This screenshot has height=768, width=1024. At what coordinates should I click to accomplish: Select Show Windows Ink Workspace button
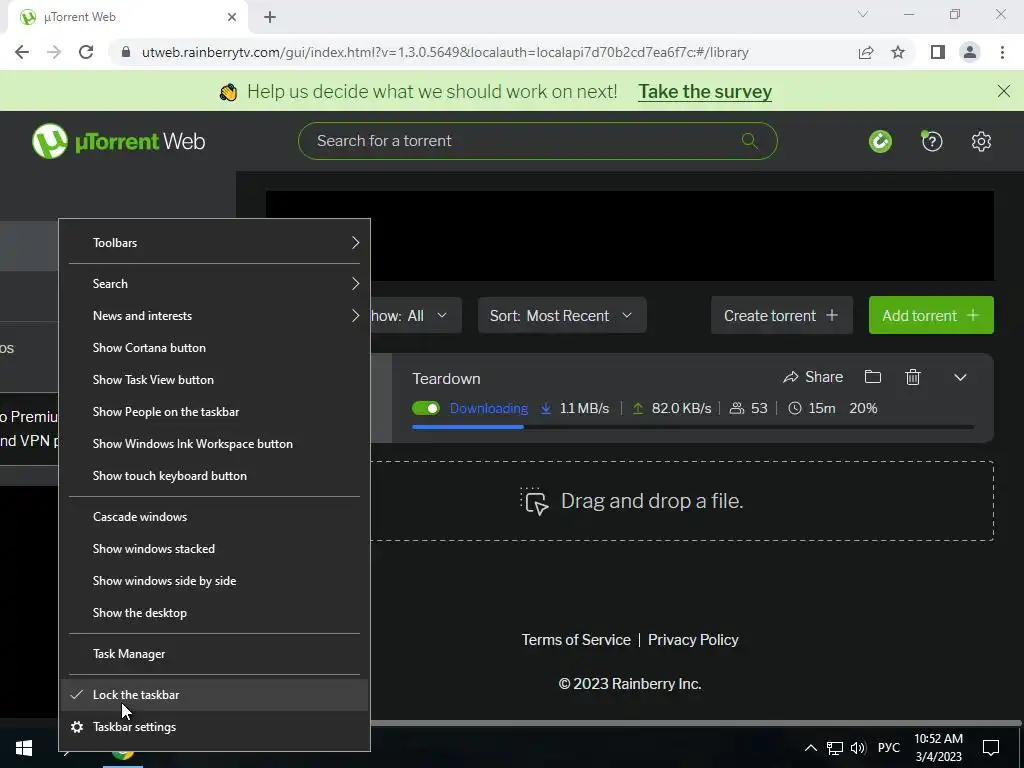point(214,444)
